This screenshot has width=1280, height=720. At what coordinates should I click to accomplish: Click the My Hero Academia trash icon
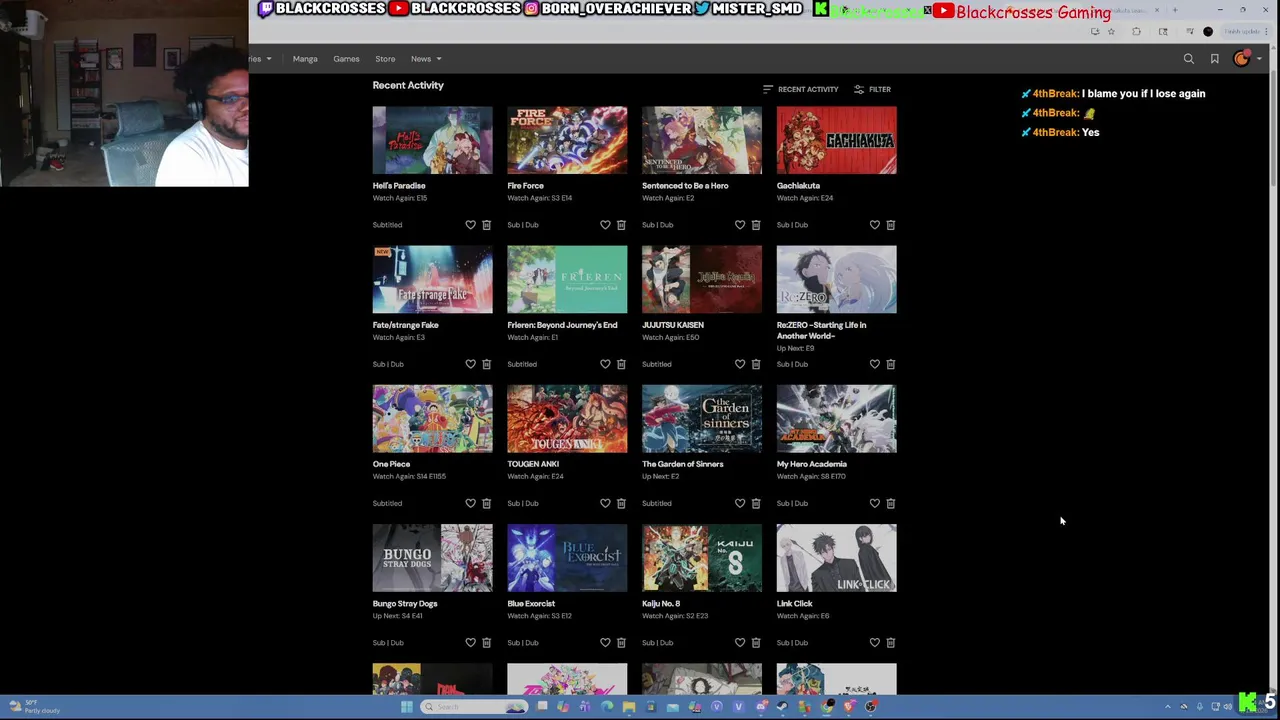click(x=891, y=503)
